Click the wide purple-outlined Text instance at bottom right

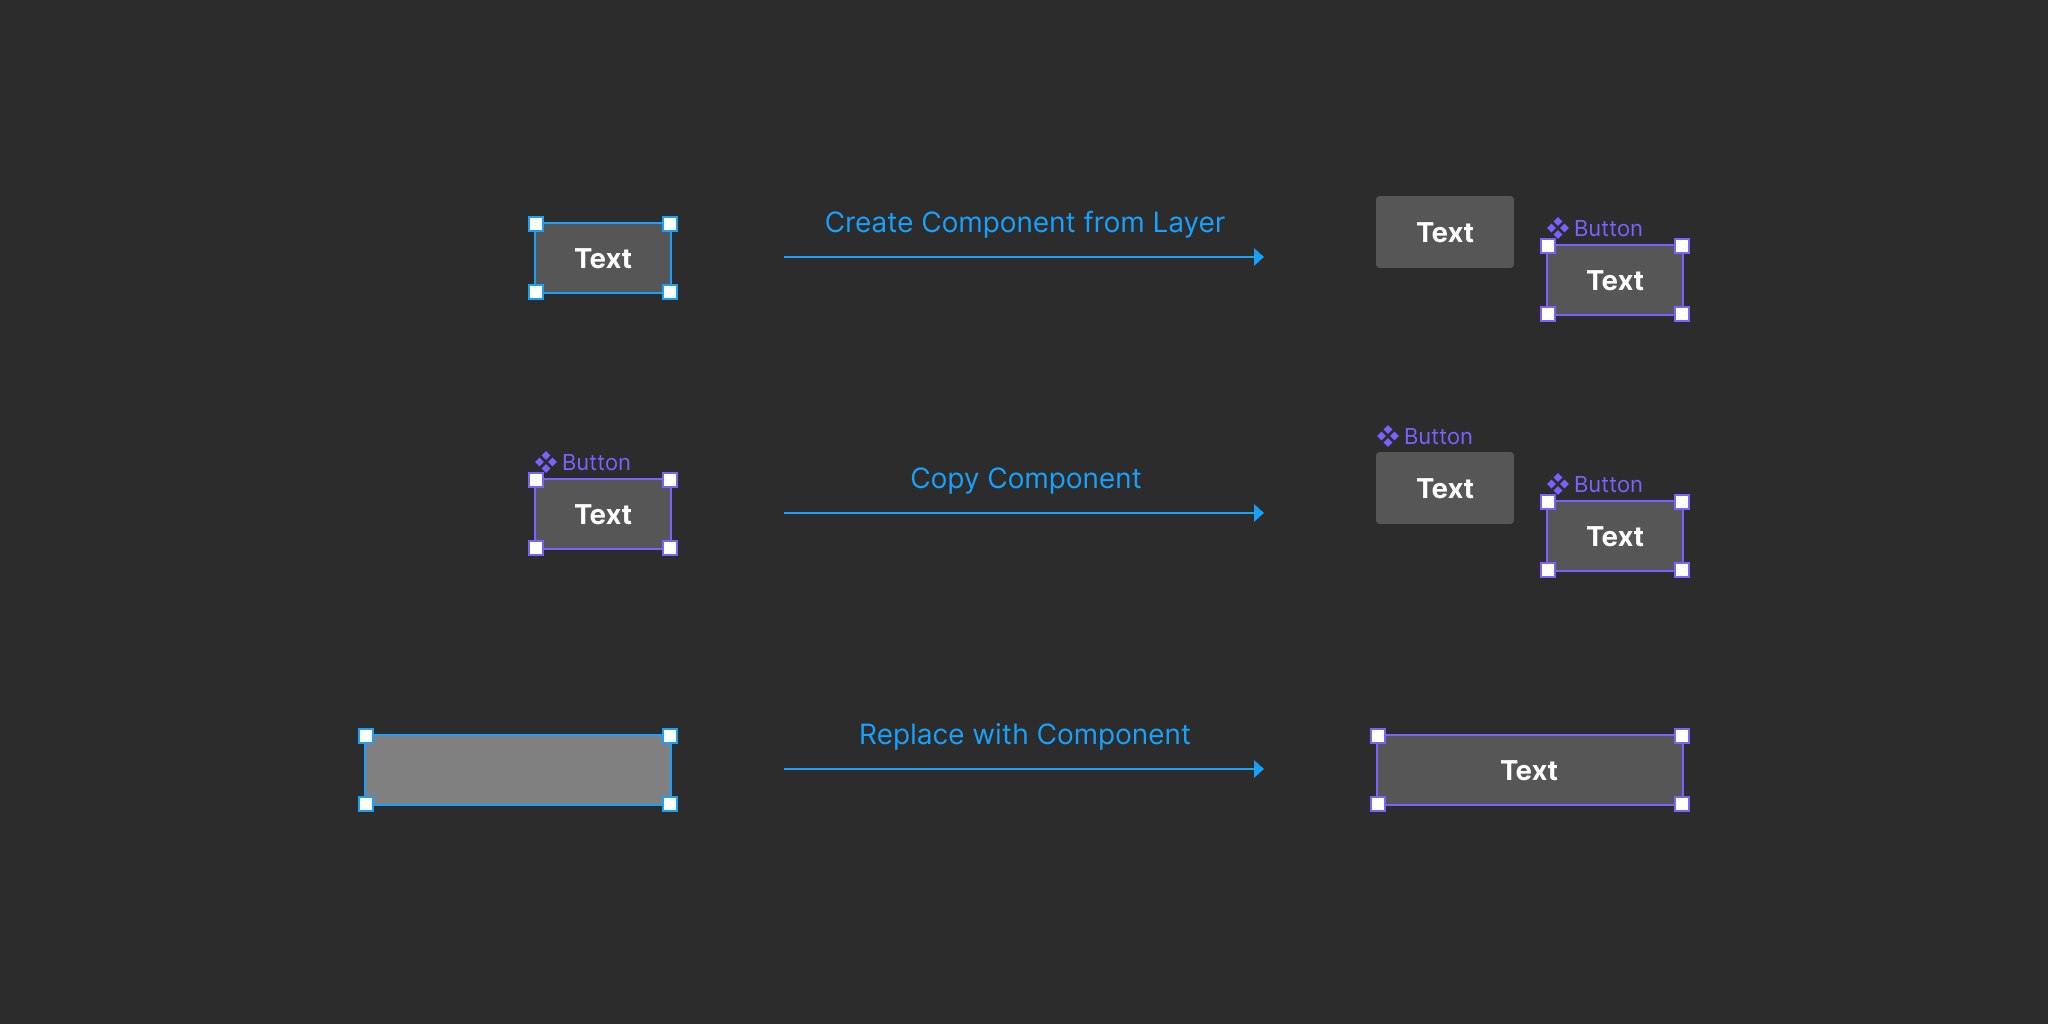tap(1529, 770)
